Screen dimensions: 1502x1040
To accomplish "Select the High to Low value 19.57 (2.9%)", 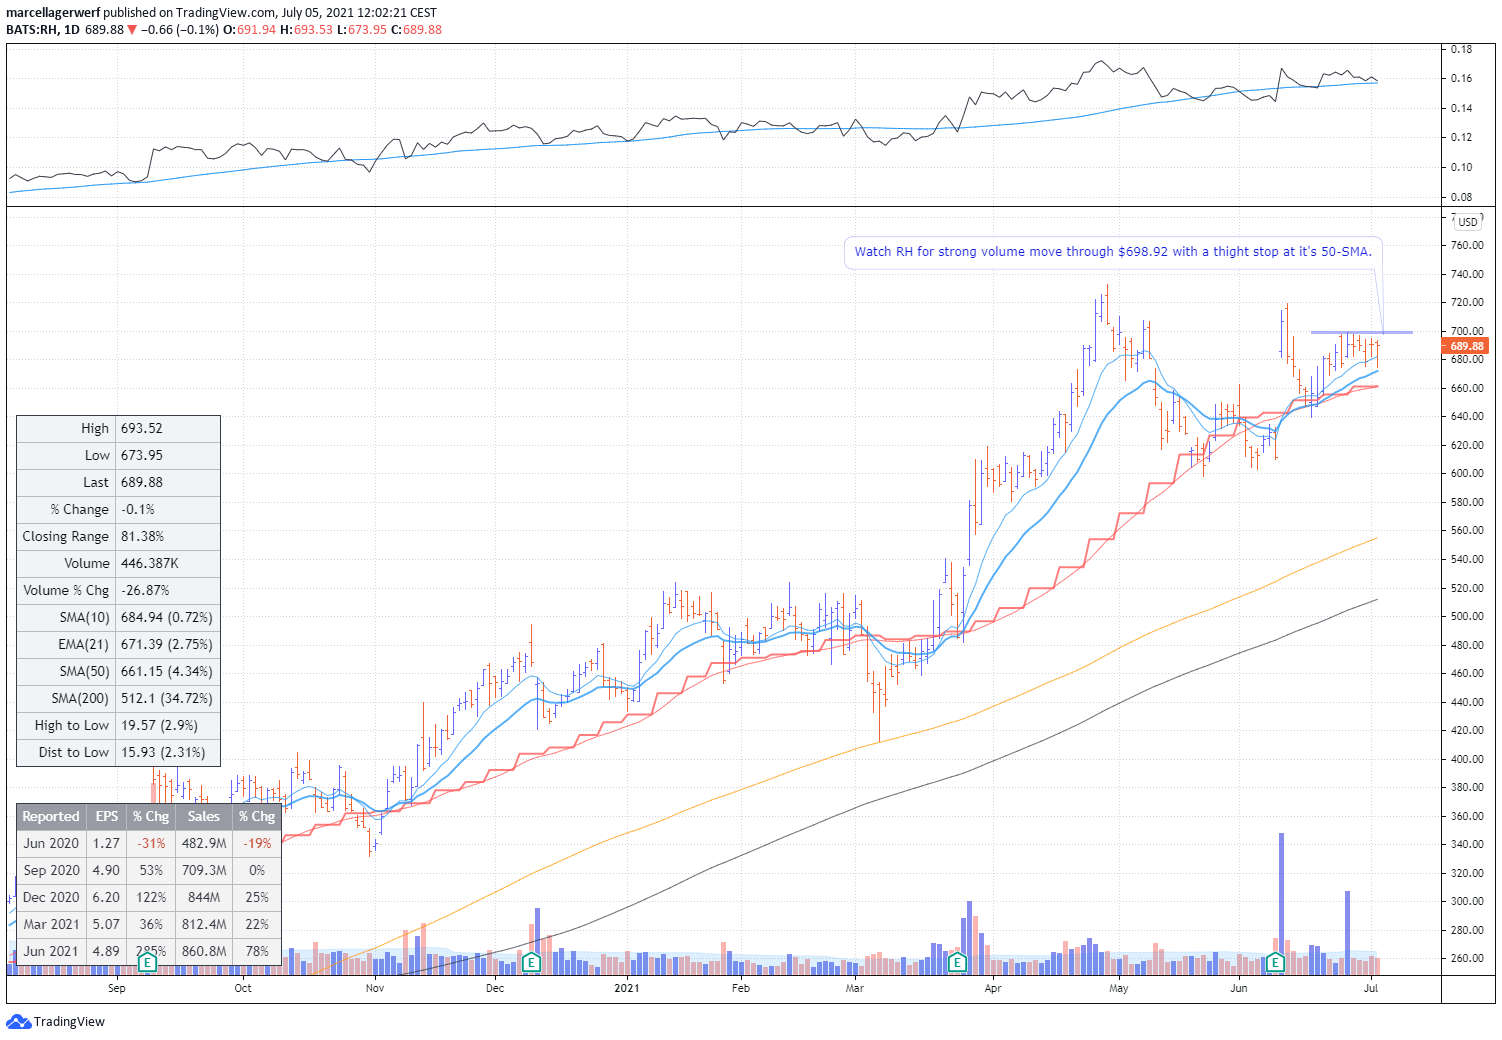I will pyautogui.click(x=159, y=725).
